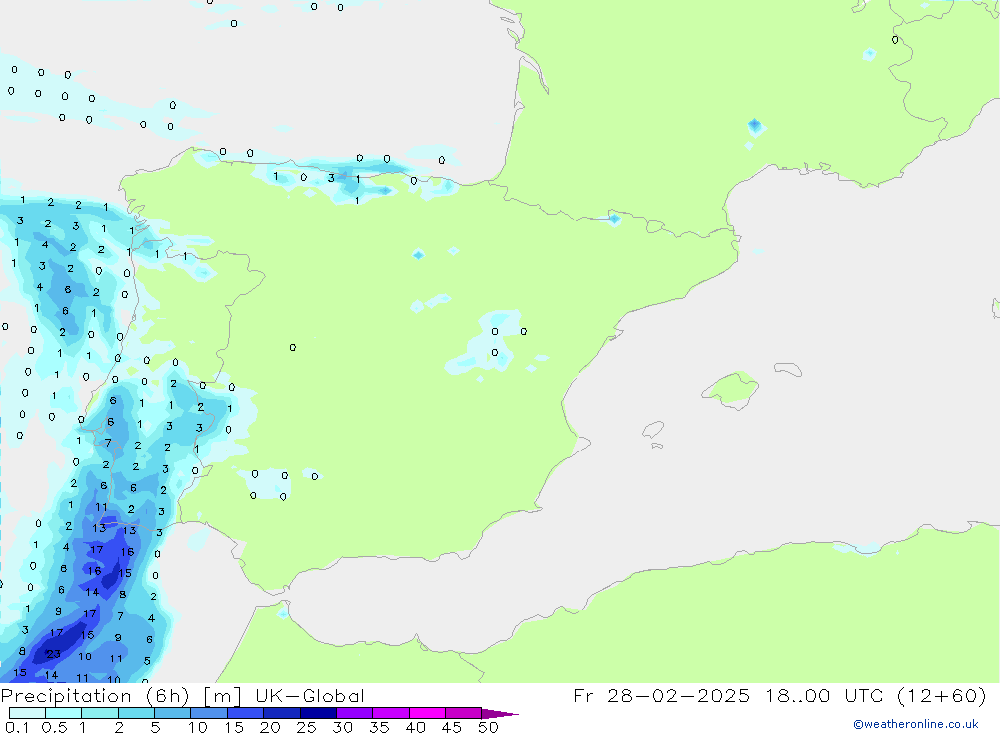Click the 30 to 35 purple legend box
Image resolution: width=1000 pixels, height=733 pixels.
click(x=355, y=713)
